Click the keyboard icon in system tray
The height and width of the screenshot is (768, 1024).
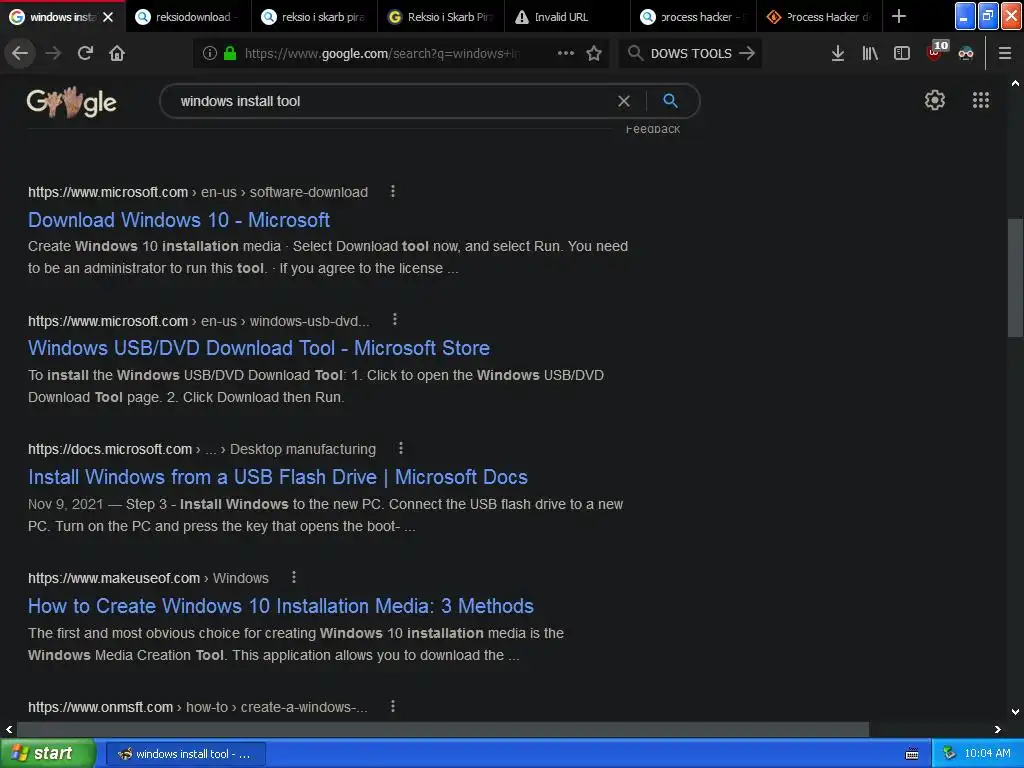click(912, 754)
